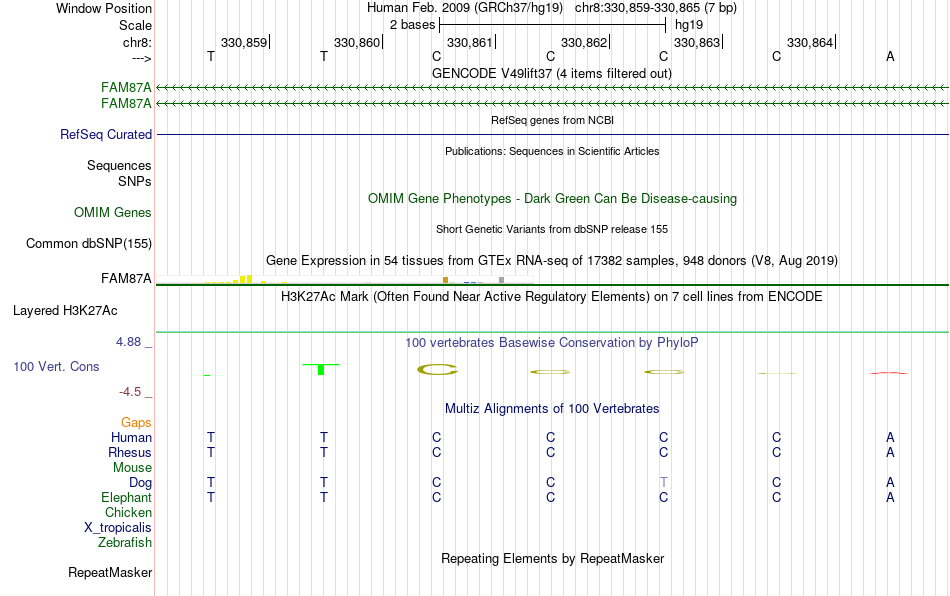Click the RefSeq Curated intron line
The image size is (950, 596).
[553, 134]
